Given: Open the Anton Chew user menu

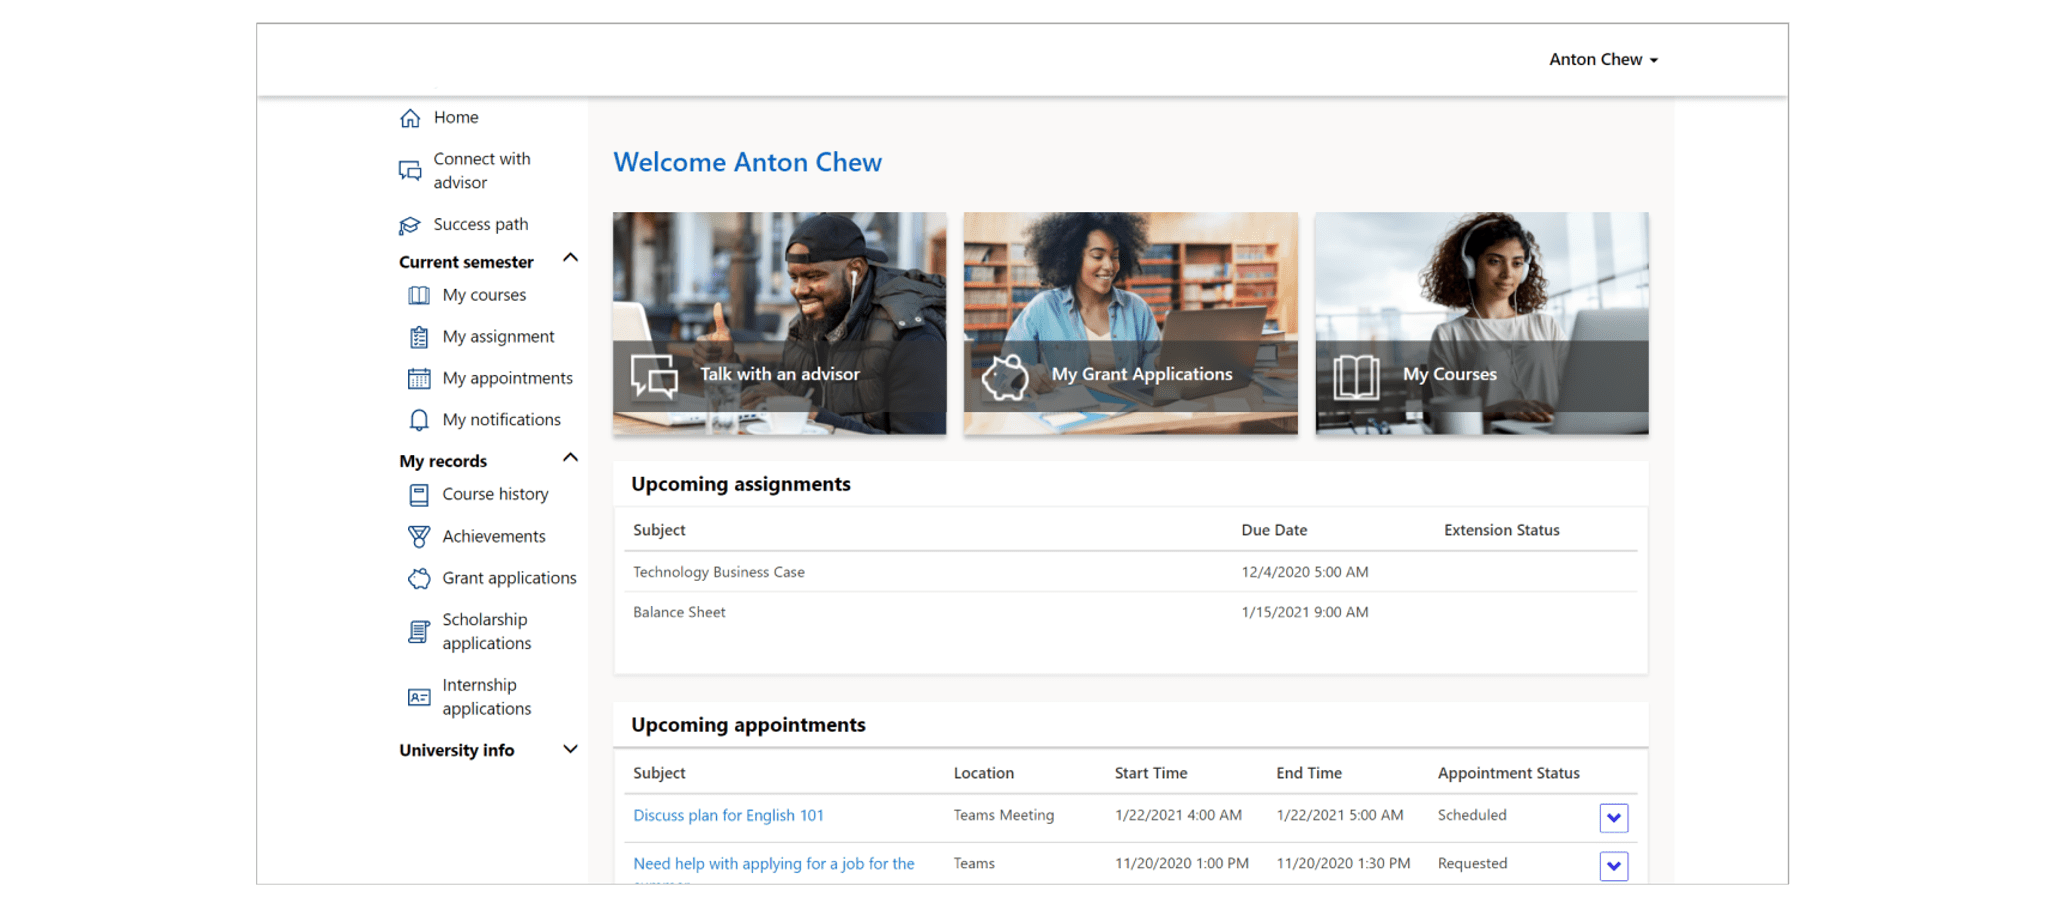Looking at the screenshot, I should [1603, 59].
